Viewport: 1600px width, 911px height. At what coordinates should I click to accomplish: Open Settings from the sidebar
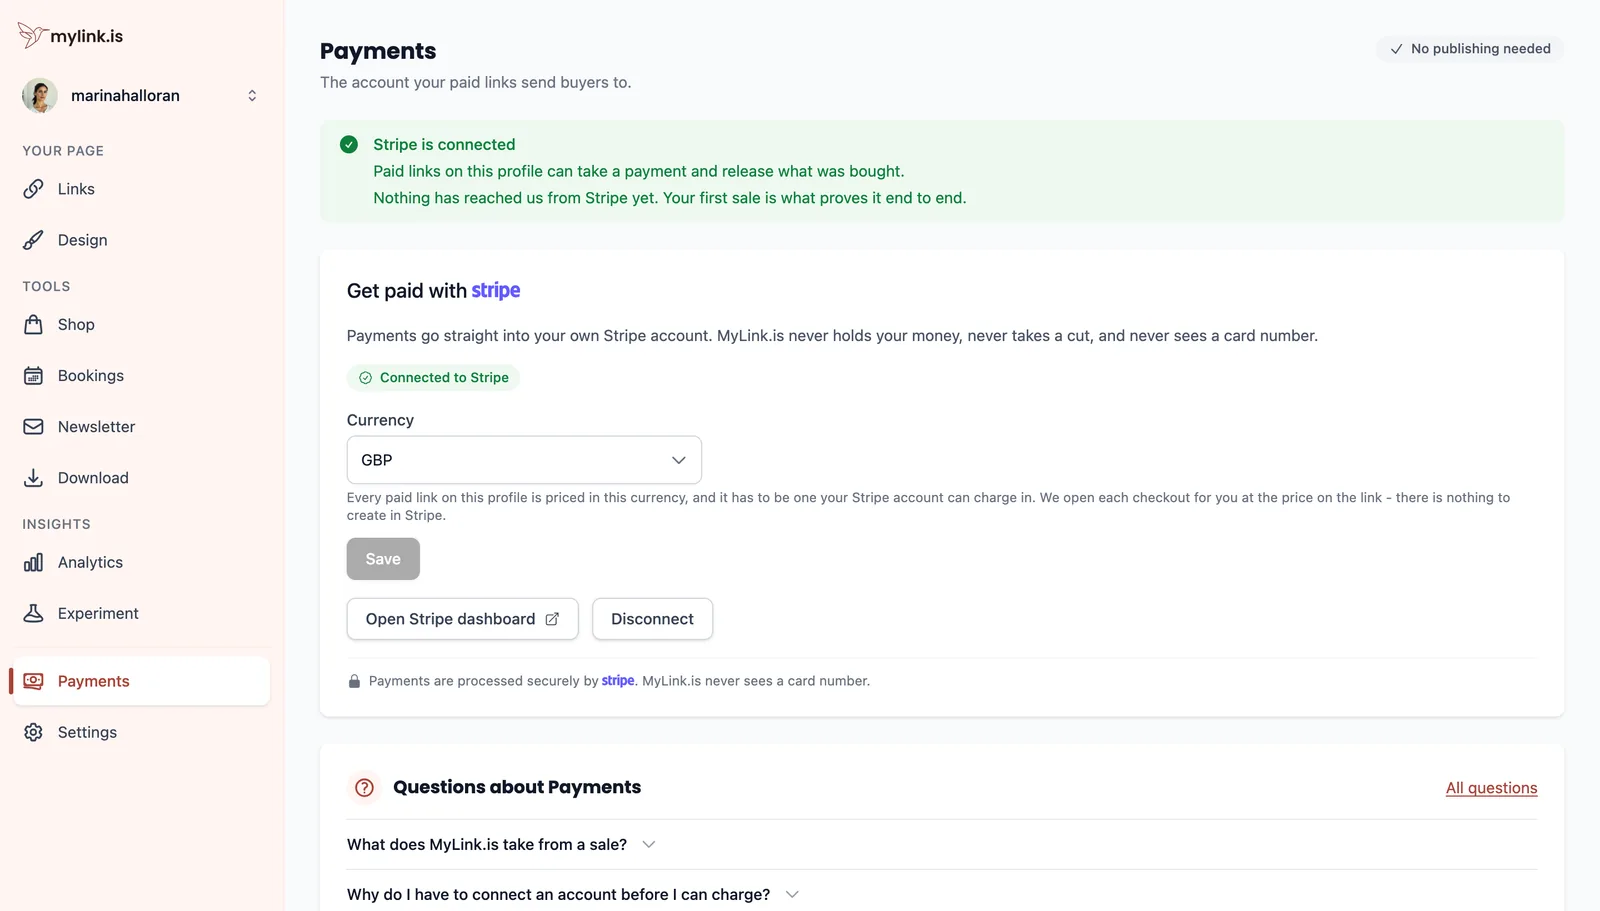[141, 732]
